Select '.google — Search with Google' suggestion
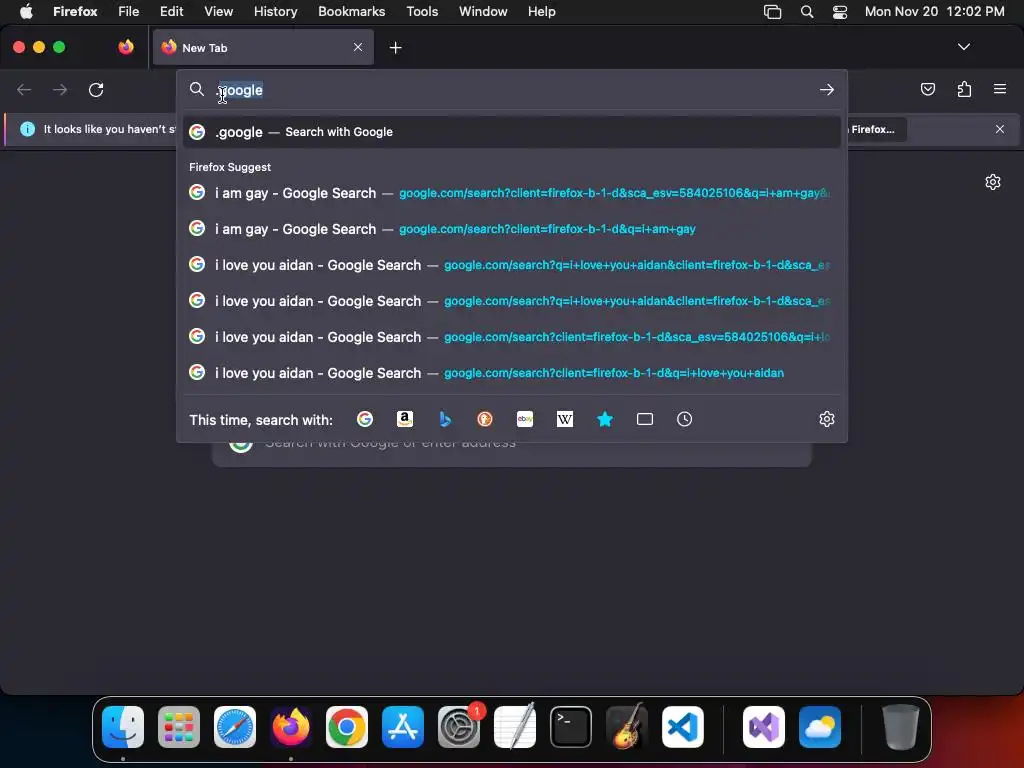The height and width of the screenshot is (768, 1024). point(512,132)
